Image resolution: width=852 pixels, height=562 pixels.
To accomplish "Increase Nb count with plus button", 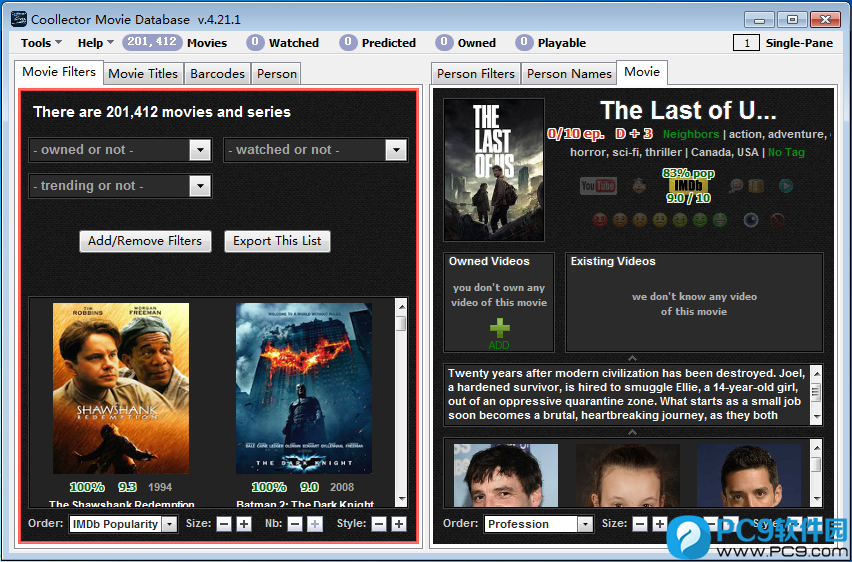I will coord(315,524).
